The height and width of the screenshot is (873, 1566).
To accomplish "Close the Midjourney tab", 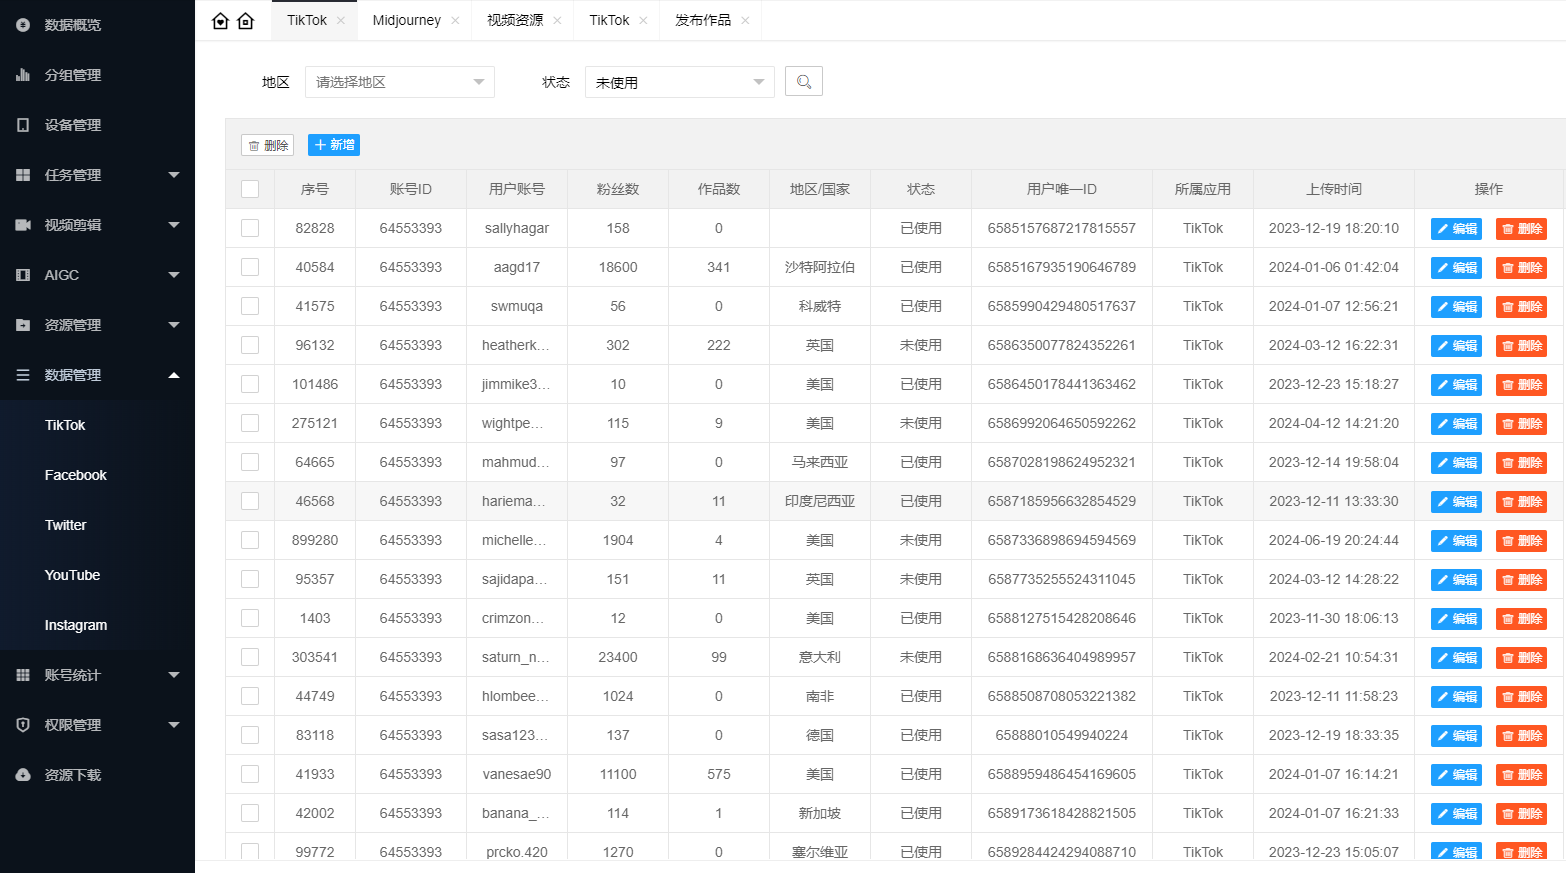I will (456, 21).
